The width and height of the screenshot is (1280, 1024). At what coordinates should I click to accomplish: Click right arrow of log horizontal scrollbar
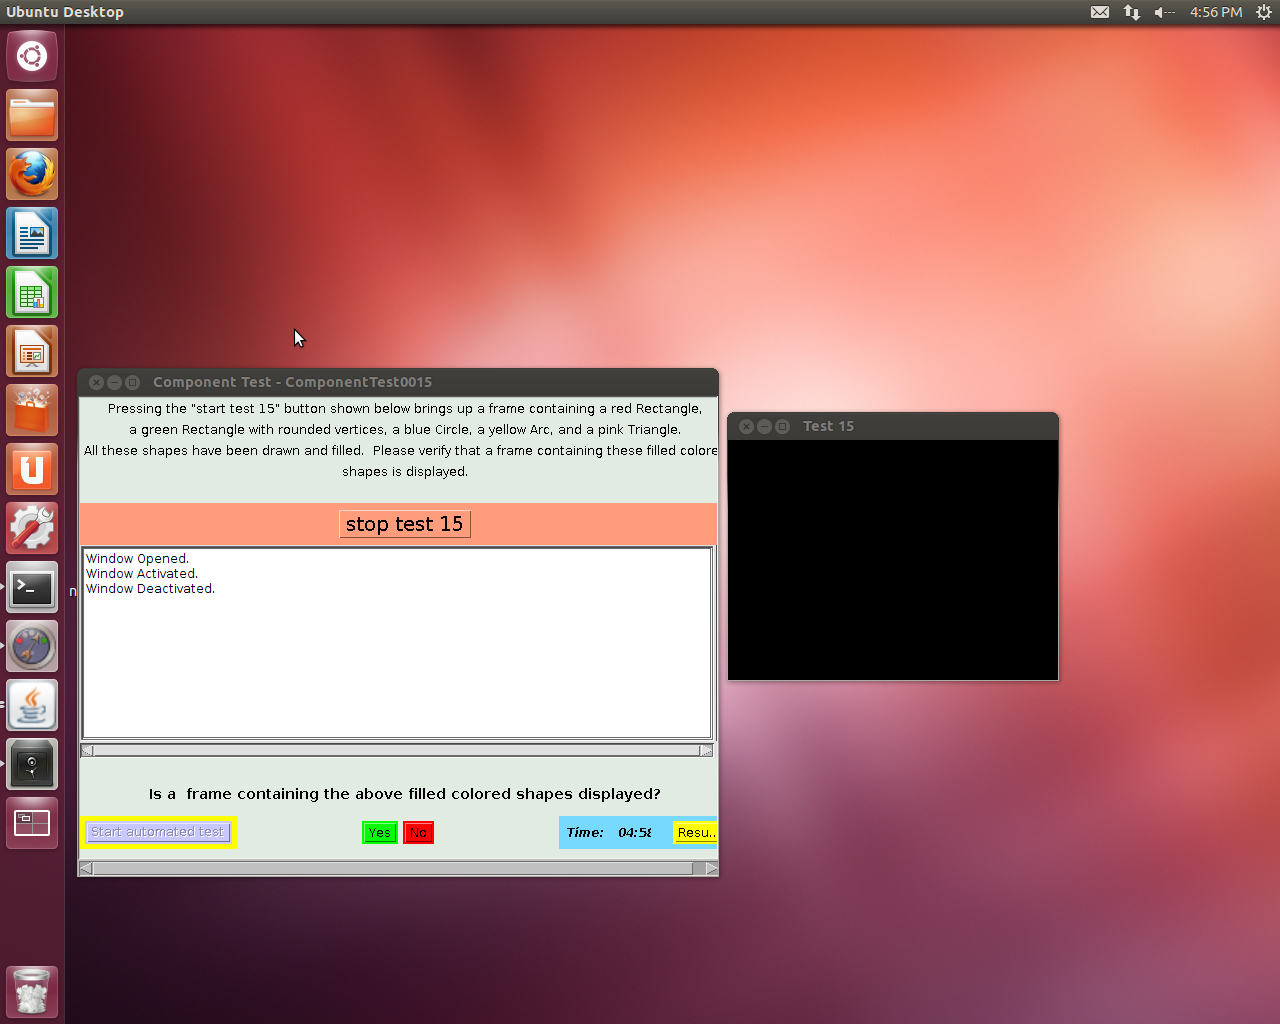pos(706,750)
